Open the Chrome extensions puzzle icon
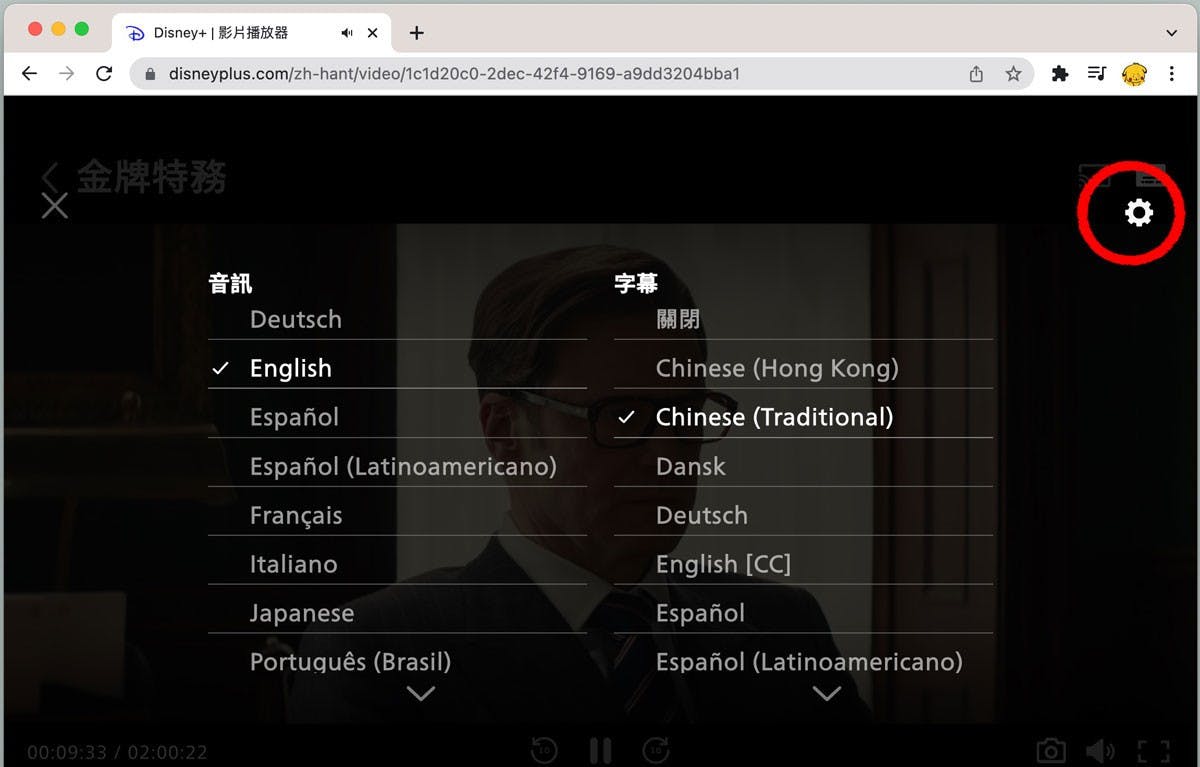Image resolution: width=1200 pixels, height=767 pixels. pos(1060,74)
